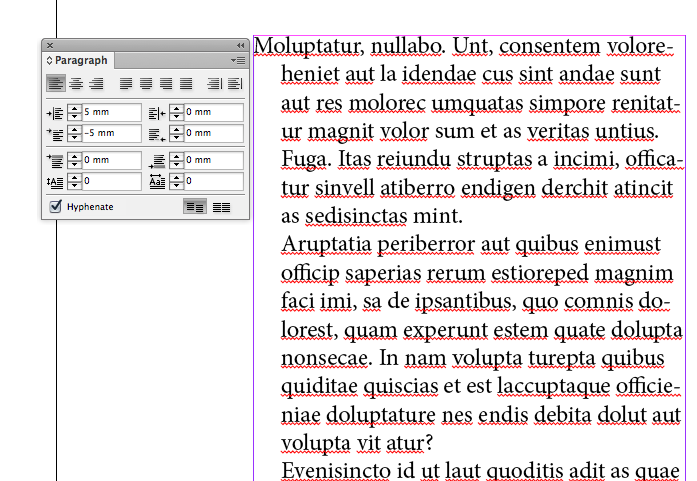Image resolution: width=697 pixels, height=481 pixels.
Task: Decrease drop cap characters with down stepper
Action: tap(176, 185)
